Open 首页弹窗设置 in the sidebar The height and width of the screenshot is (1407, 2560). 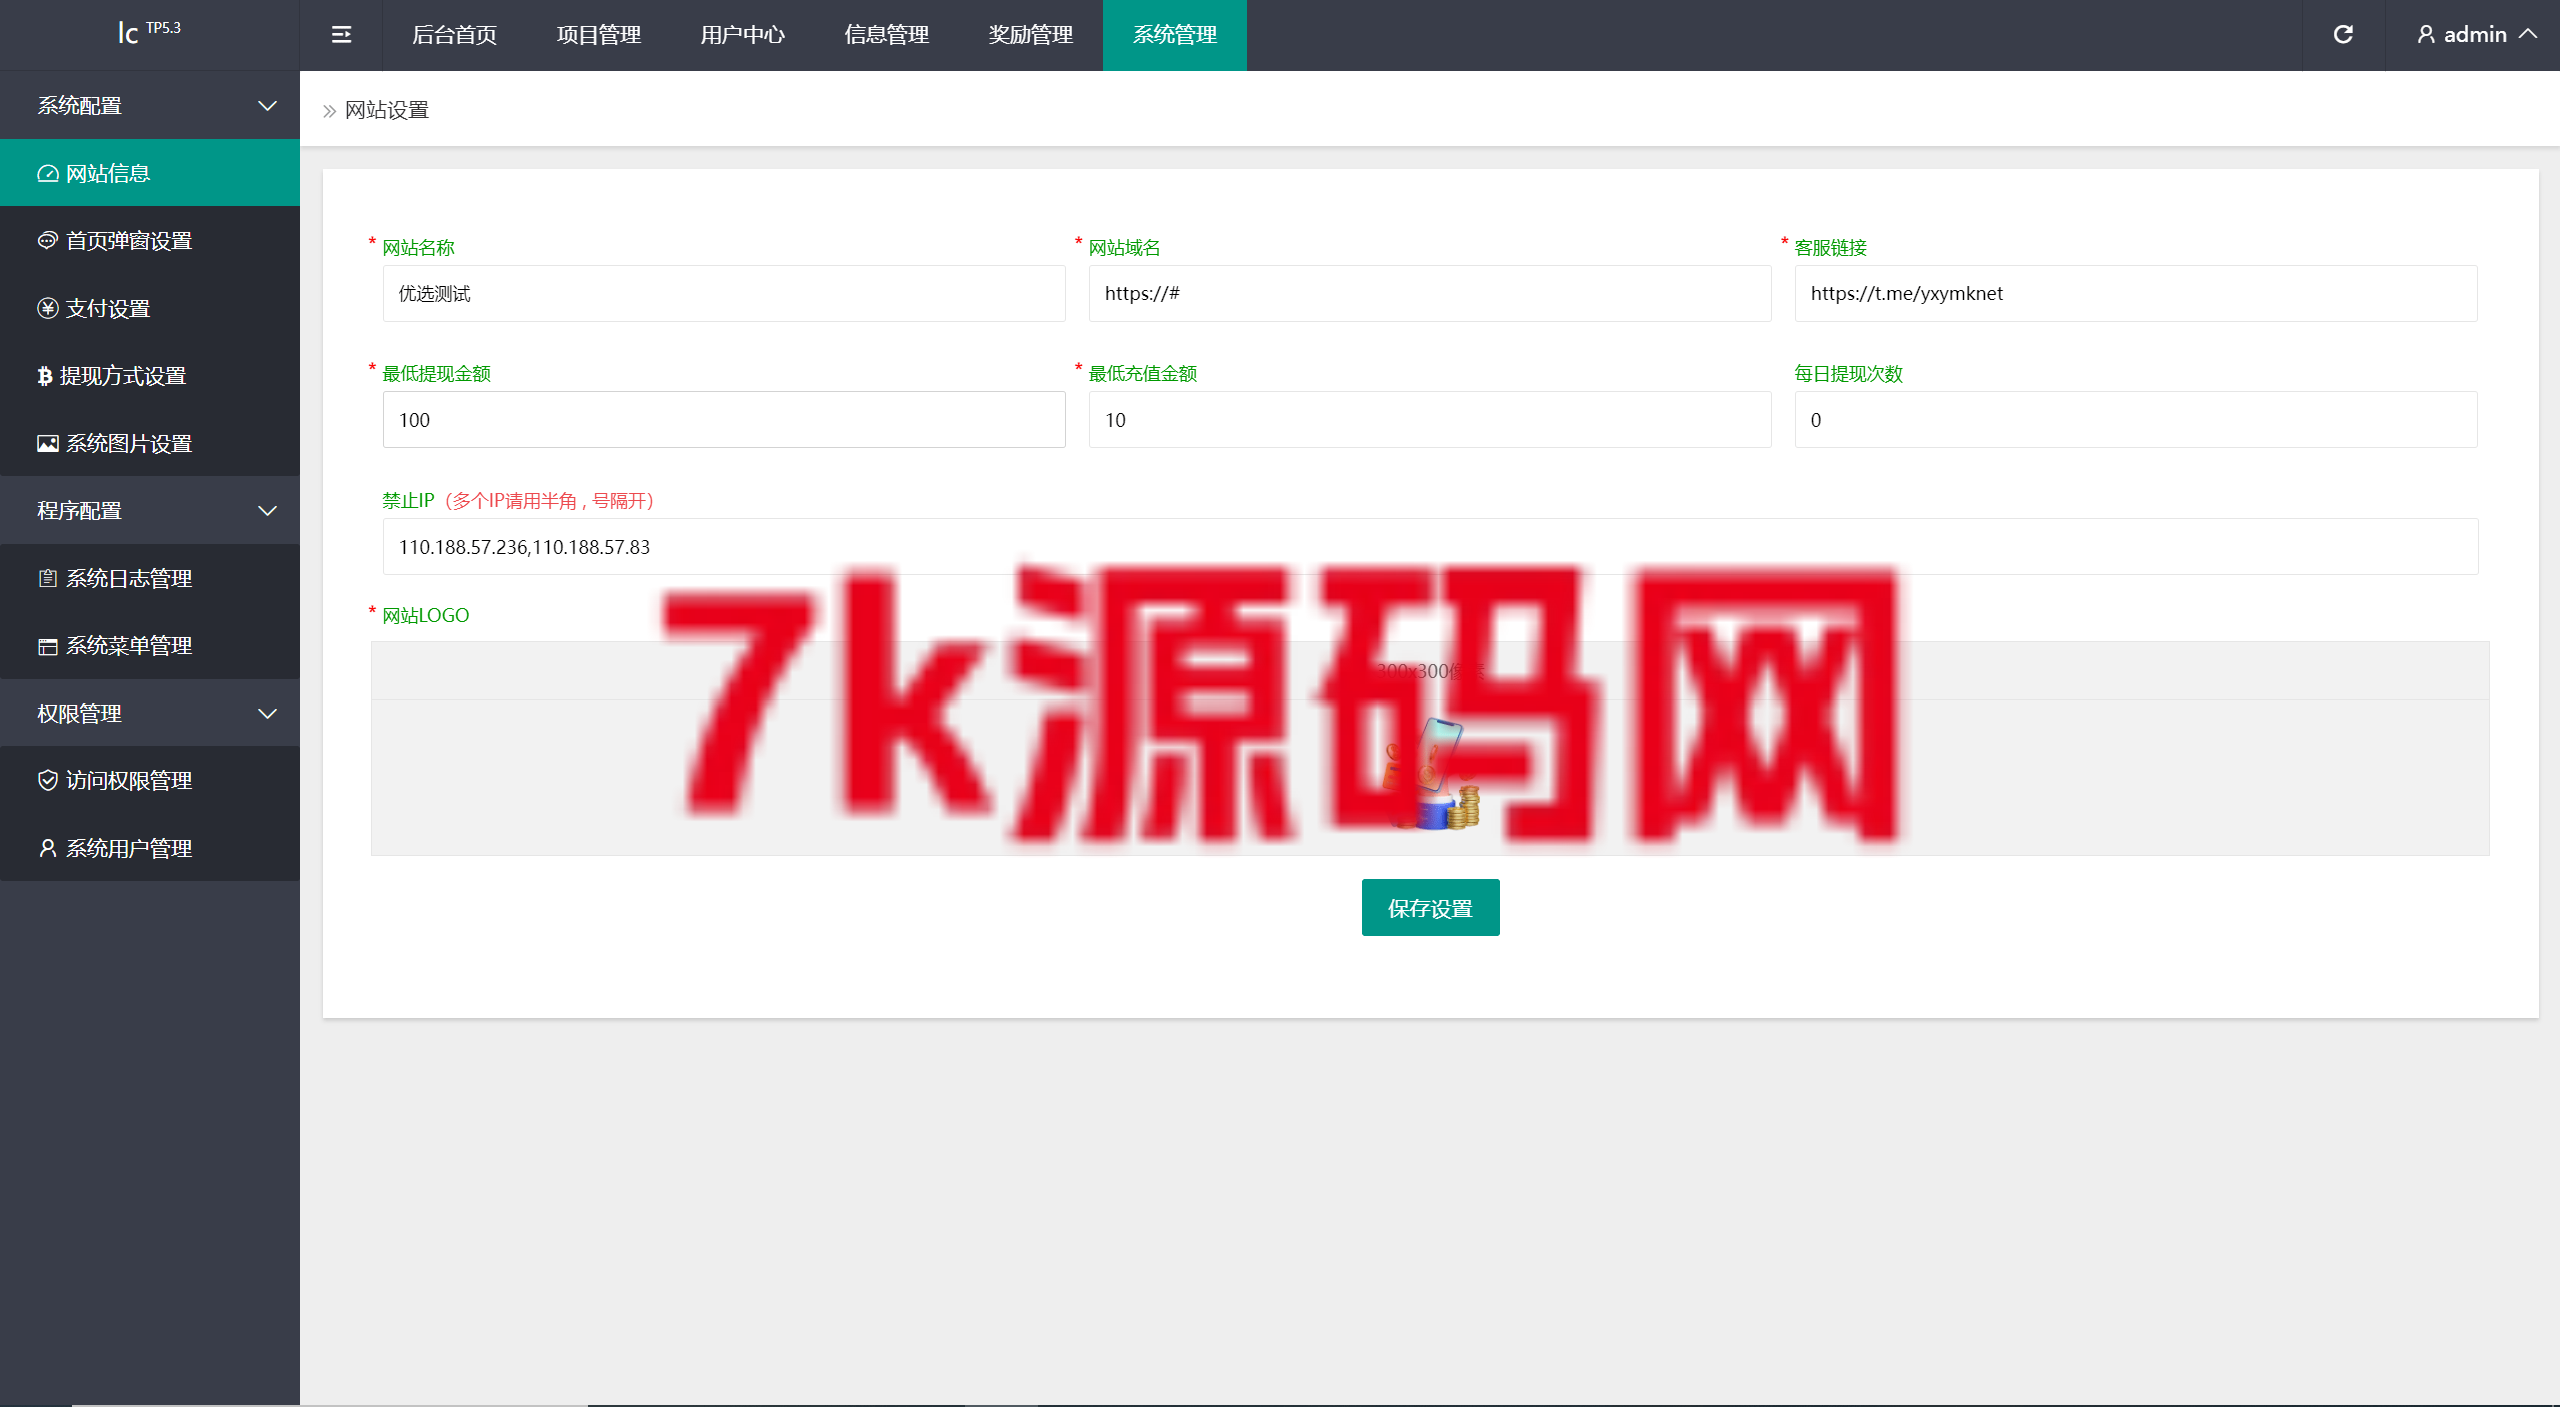tap(150, 240)
